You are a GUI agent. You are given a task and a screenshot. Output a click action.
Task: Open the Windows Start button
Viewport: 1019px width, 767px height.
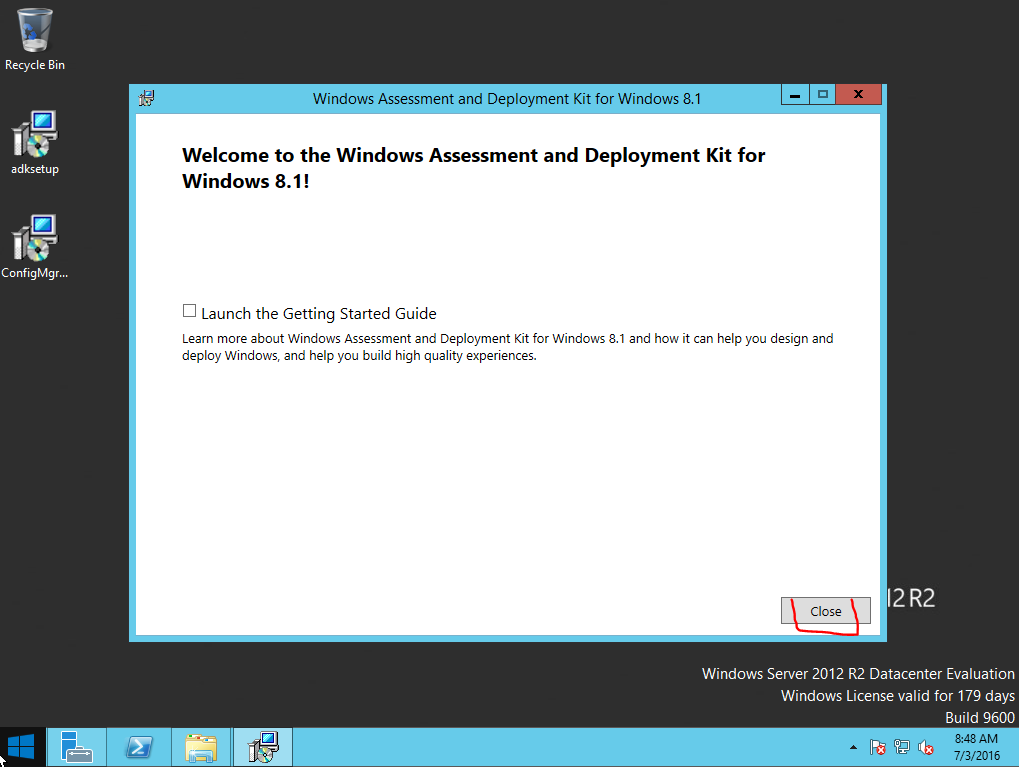(21, 747)
